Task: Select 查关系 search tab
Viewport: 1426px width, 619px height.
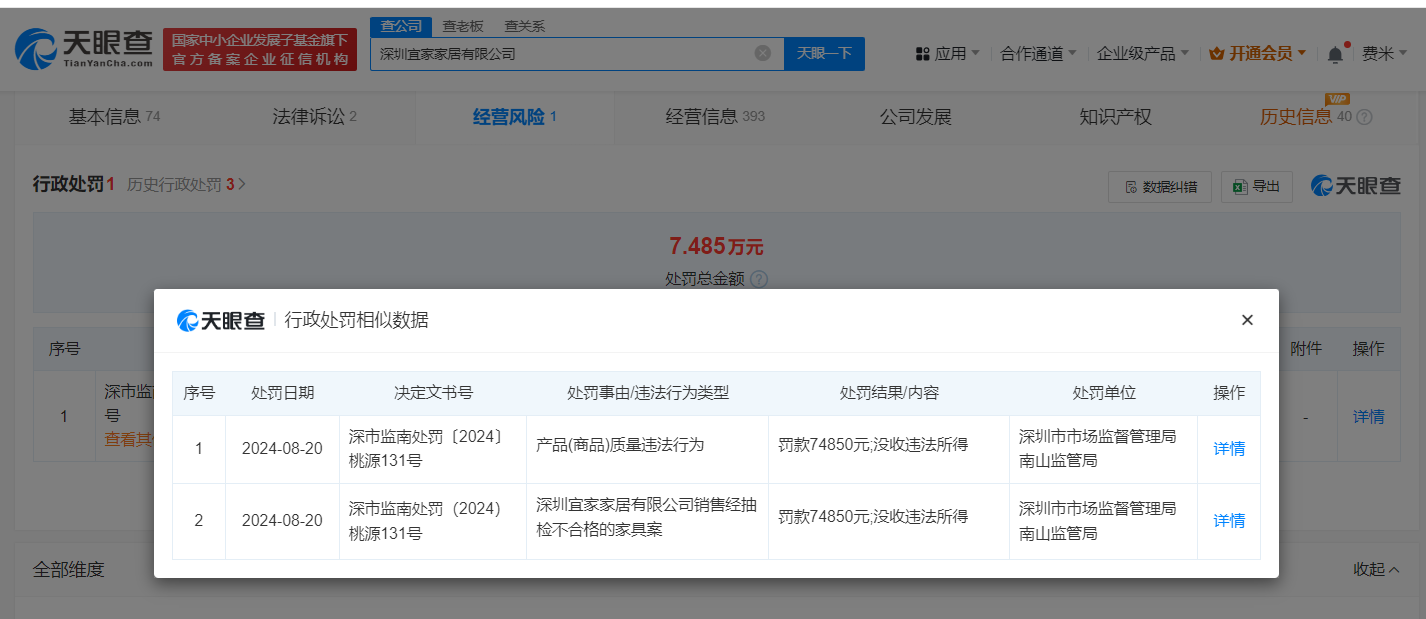Action: coord(524,26)
